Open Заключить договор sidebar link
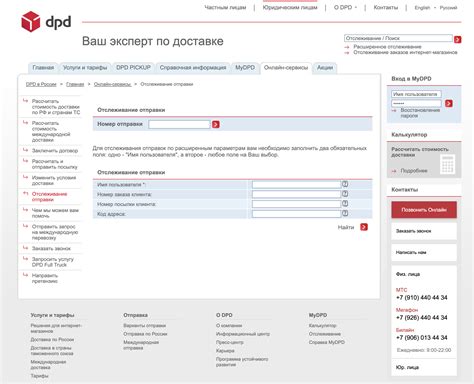The image size is (474, 384). [55, 151]
